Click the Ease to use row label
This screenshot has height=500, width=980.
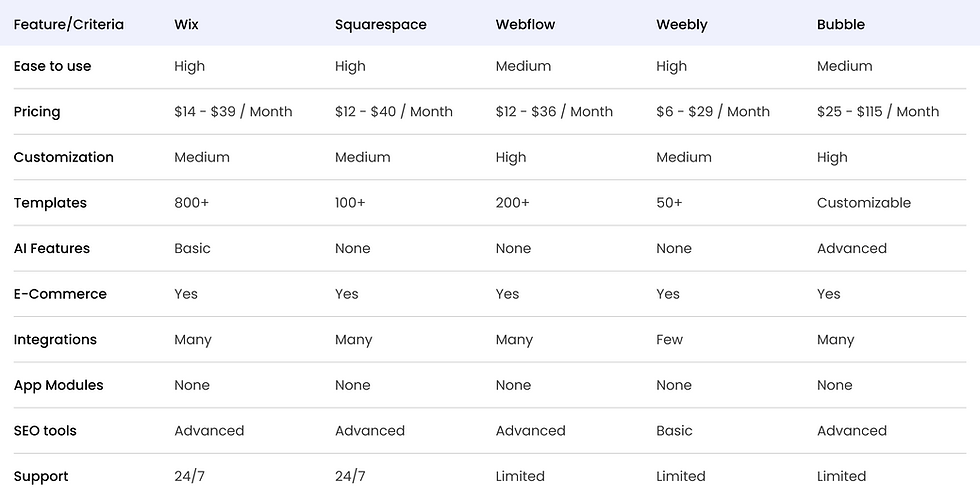(x=52, y=66)
